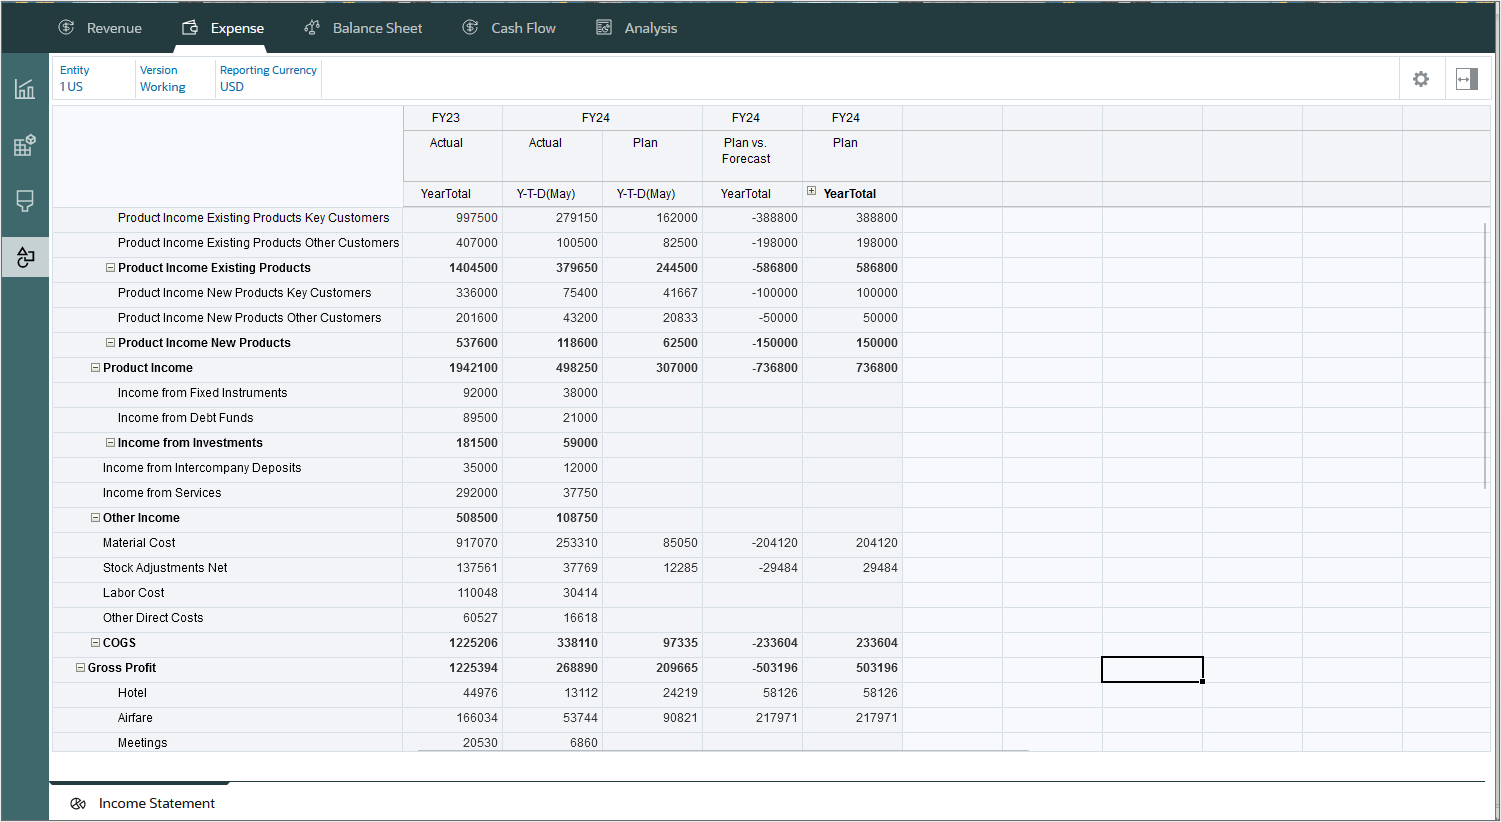Select the Meetings row label
1501x822 pixels.
[142, 743]
